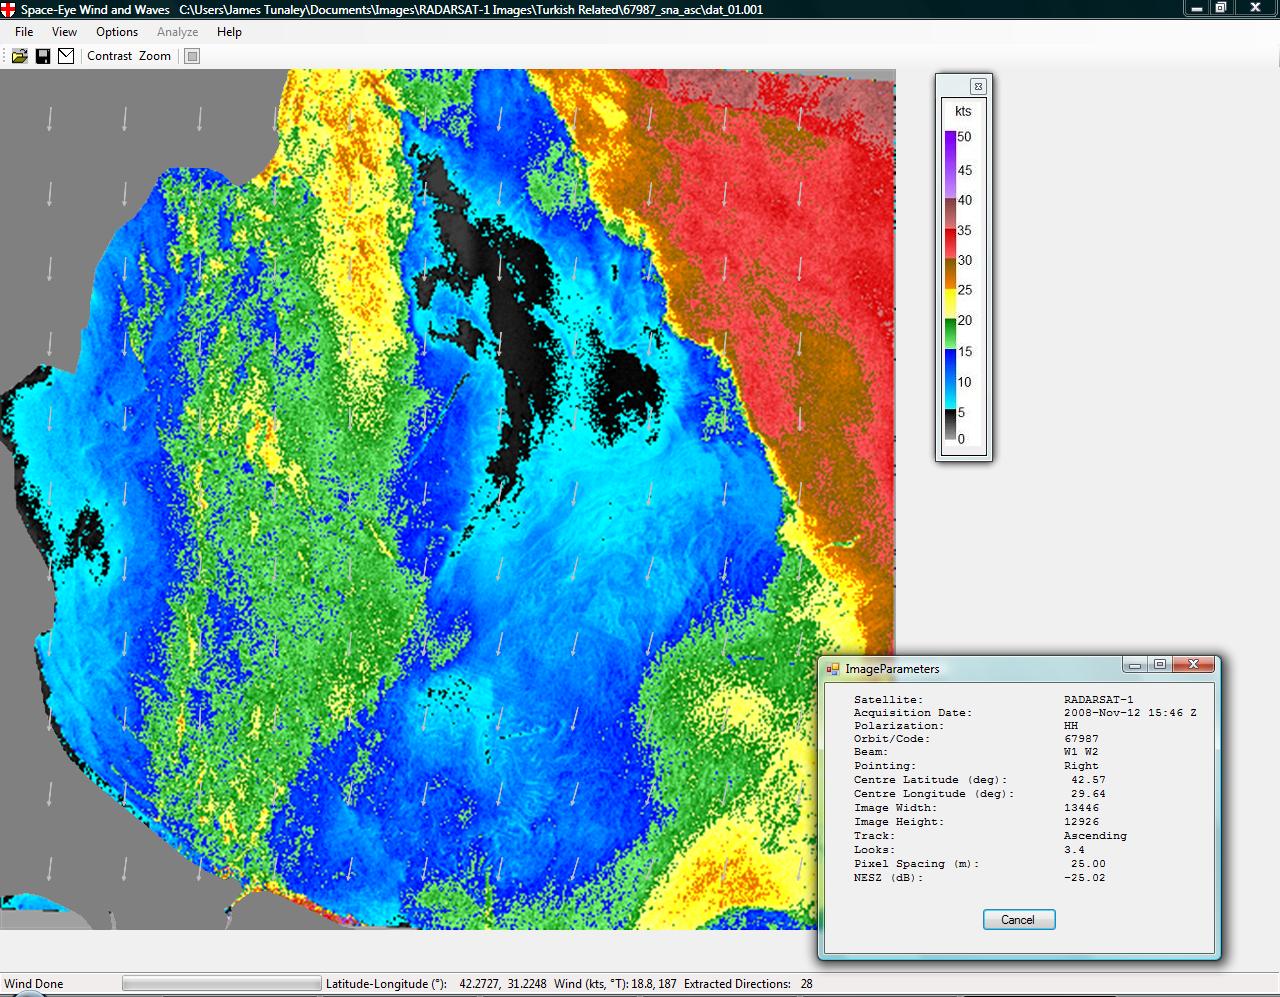Click the disabled Analyze menu
Image resolution: width=1280 pixels, height=997 pixels.
pyautogui.click(x=177, y=32)
